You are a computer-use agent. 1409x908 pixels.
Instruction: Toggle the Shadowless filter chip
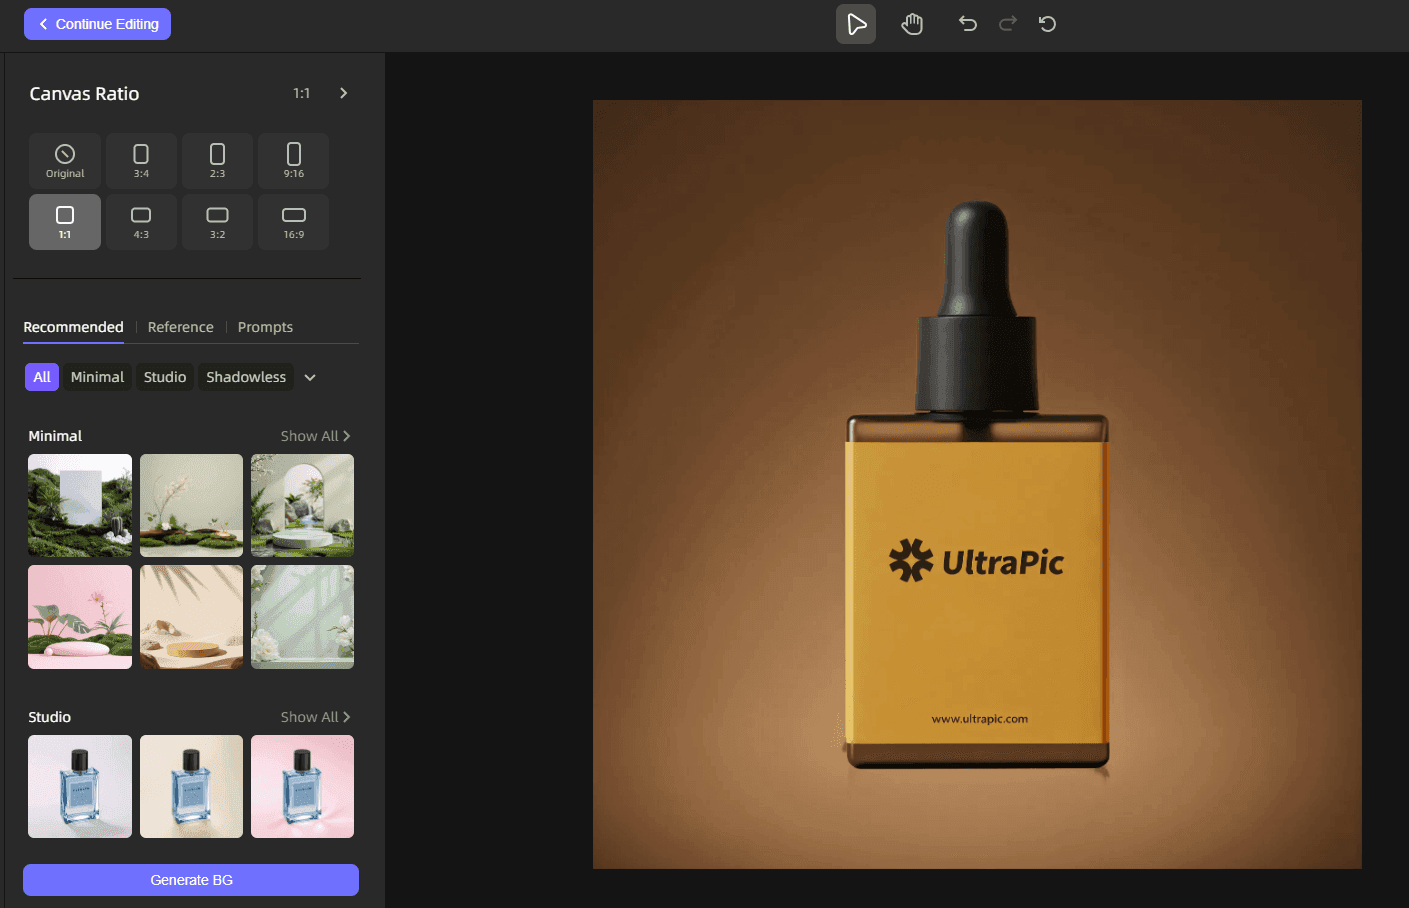tap(245, 377)
